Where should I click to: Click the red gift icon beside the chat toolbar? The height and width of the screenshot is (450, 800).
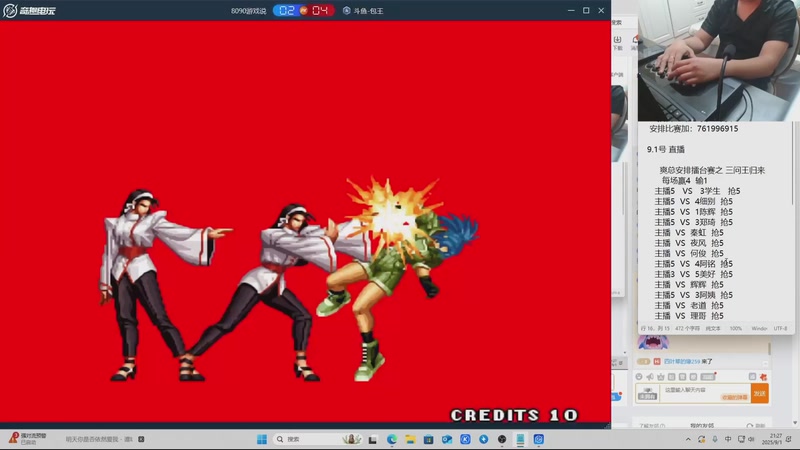tap(763, 377)
